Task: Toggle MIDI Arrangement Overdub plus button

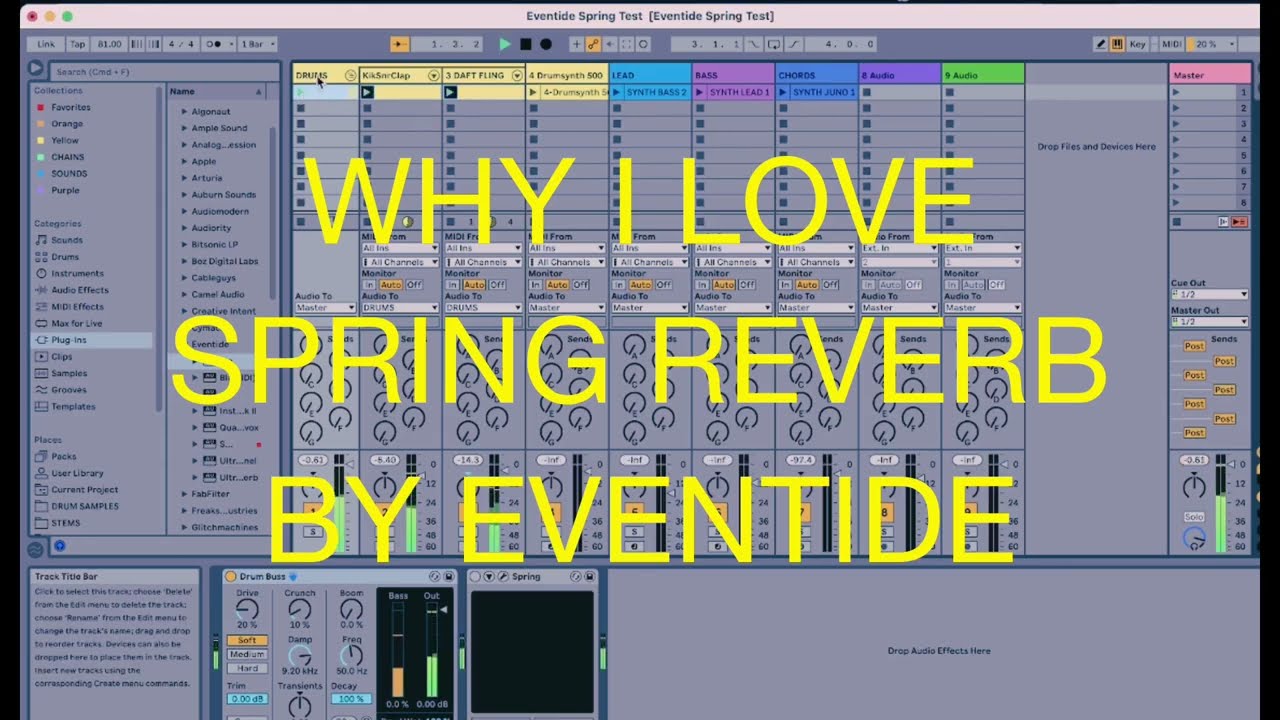Action: pos(576,44)
